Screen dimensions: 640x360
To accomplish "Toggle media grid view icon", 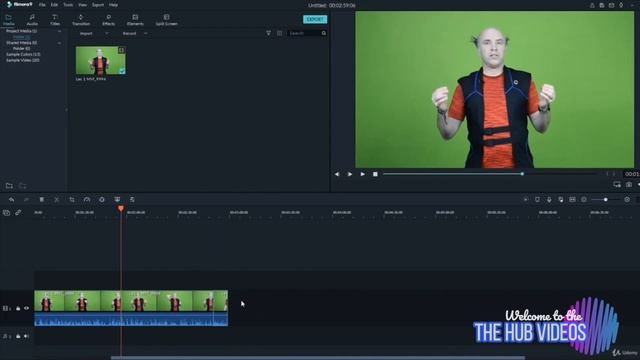I will point(280,33).
